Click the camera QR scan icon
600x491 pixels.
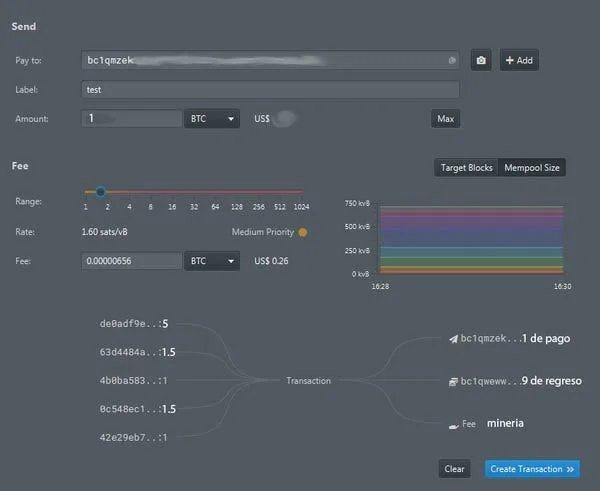click(481, 60)
